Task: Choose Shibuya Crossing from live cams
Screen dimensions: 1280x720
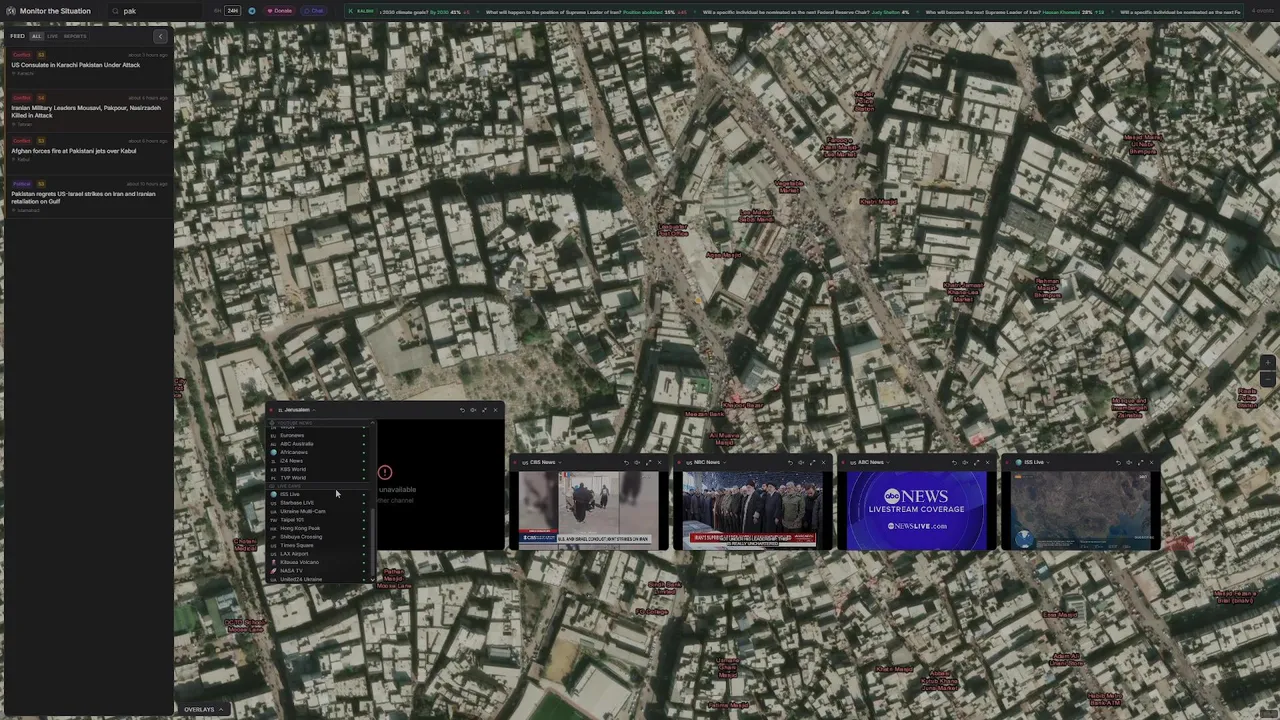Action: (319, 537)
